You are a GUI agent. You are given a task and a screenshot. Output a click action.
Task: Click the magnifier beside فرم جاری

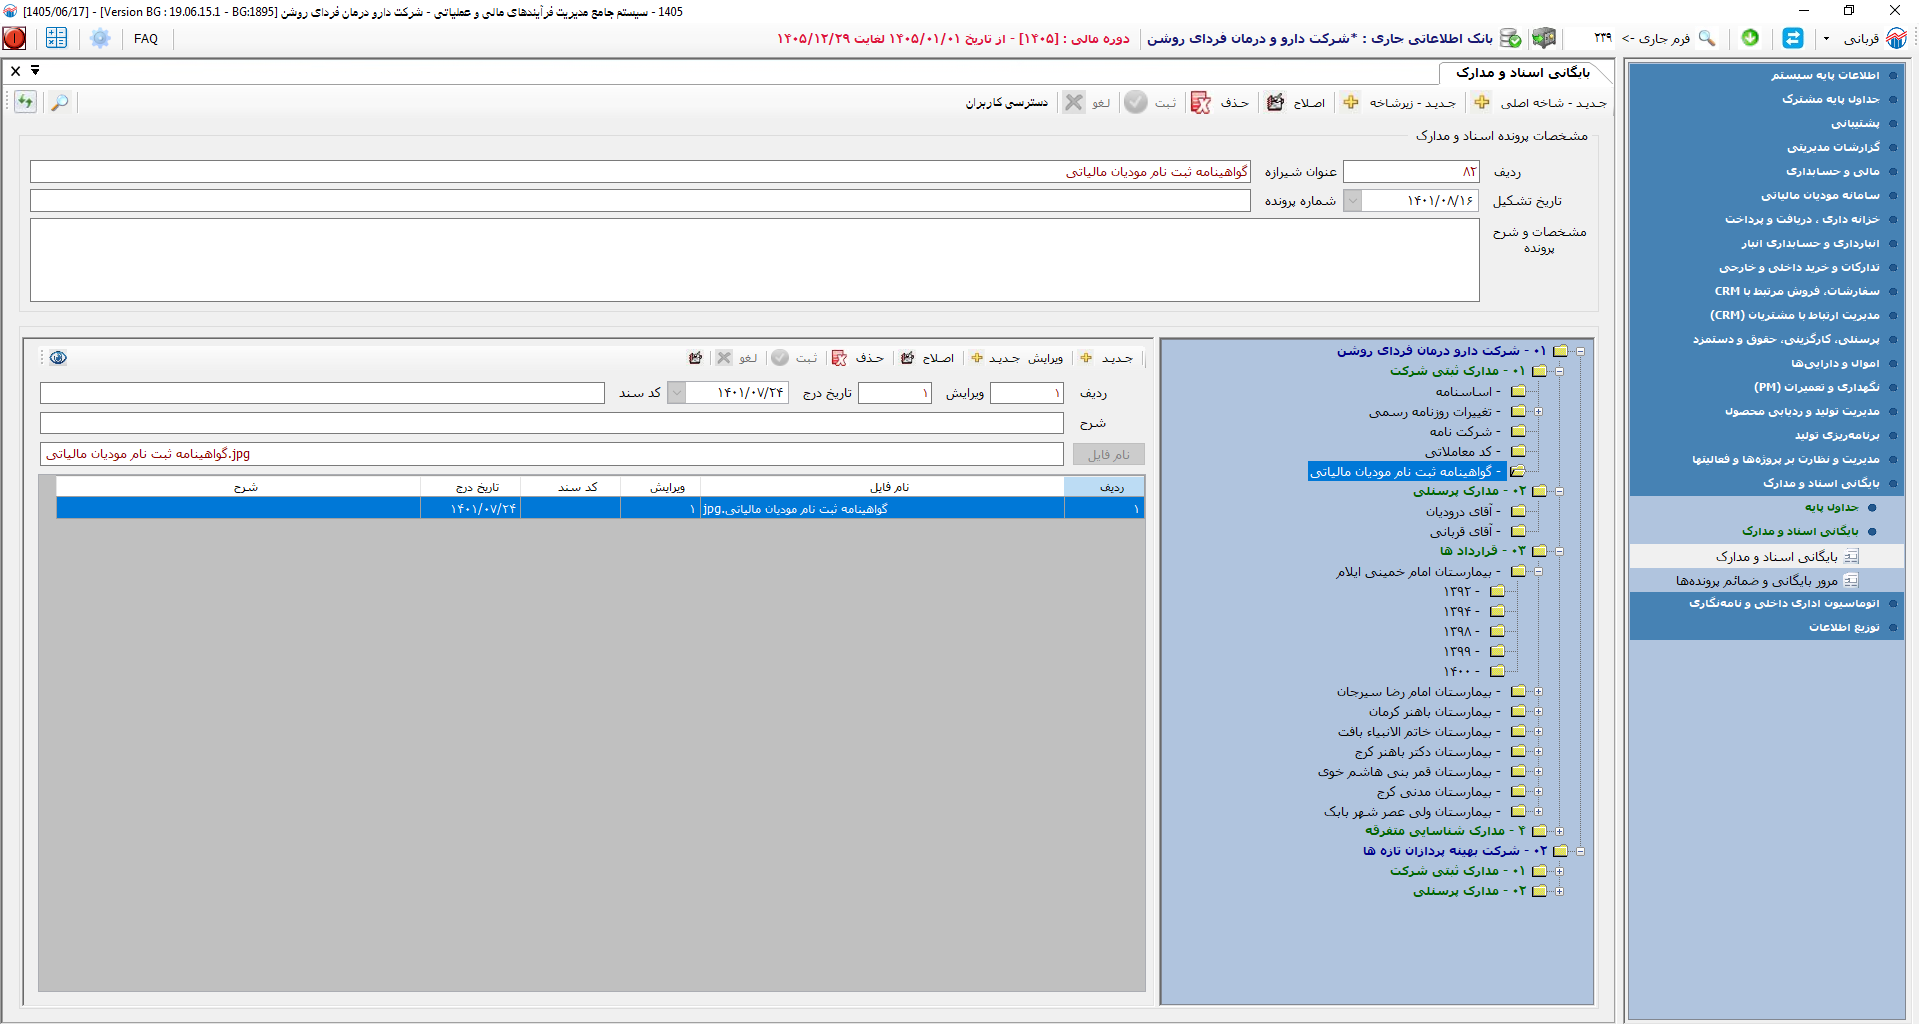click(1706, 38)
